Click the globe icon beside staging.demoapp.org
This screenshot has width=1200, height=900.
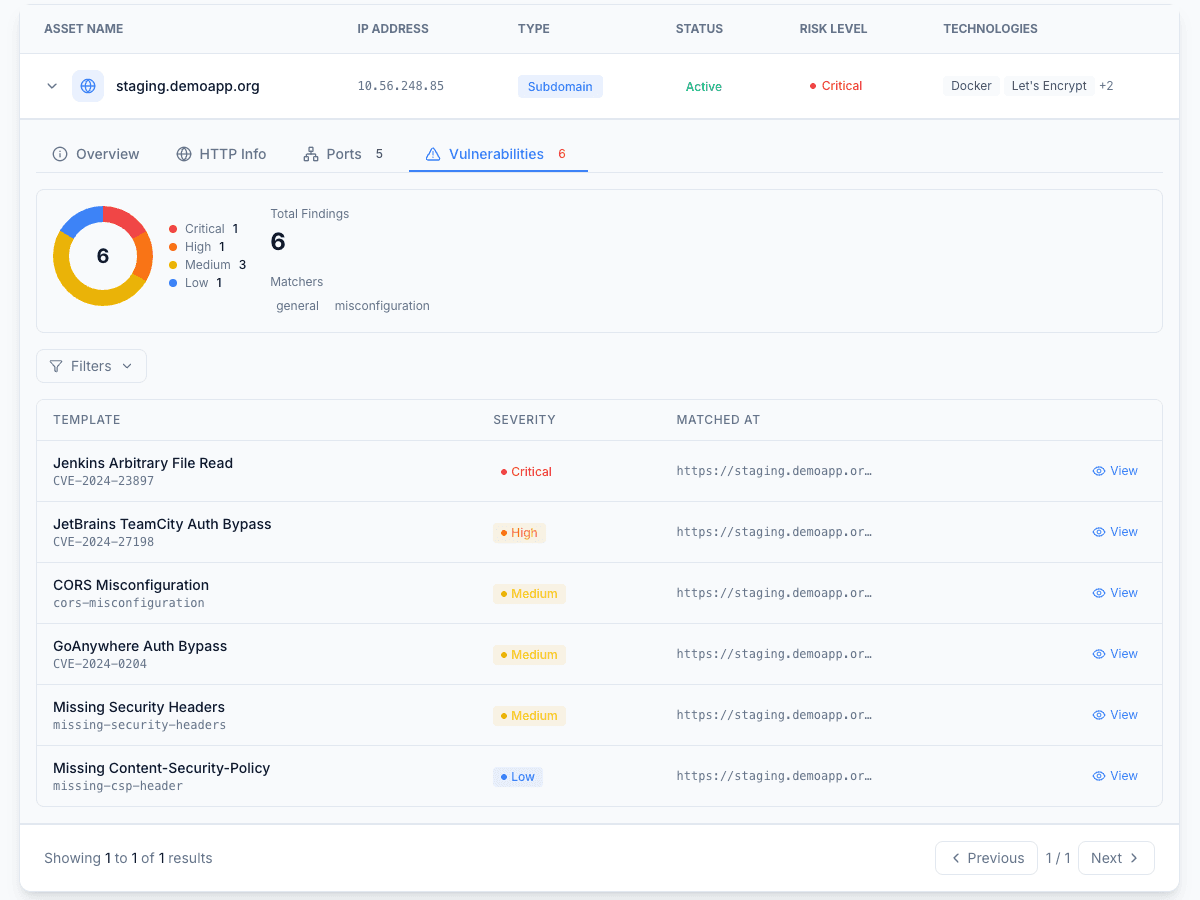pyautogui.click(x=88, y=86)
